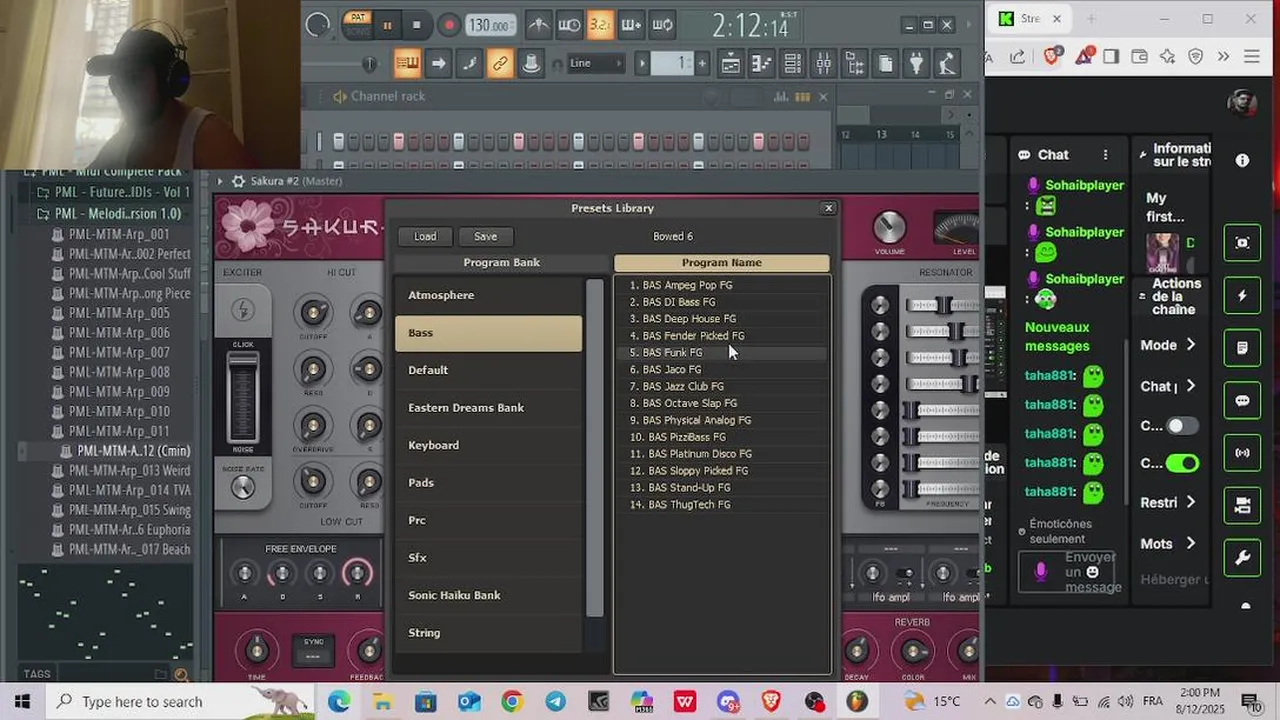Click the tempo 130.000 field
This screenshot has width=1280, height=720.
click(x=490, y=25)
